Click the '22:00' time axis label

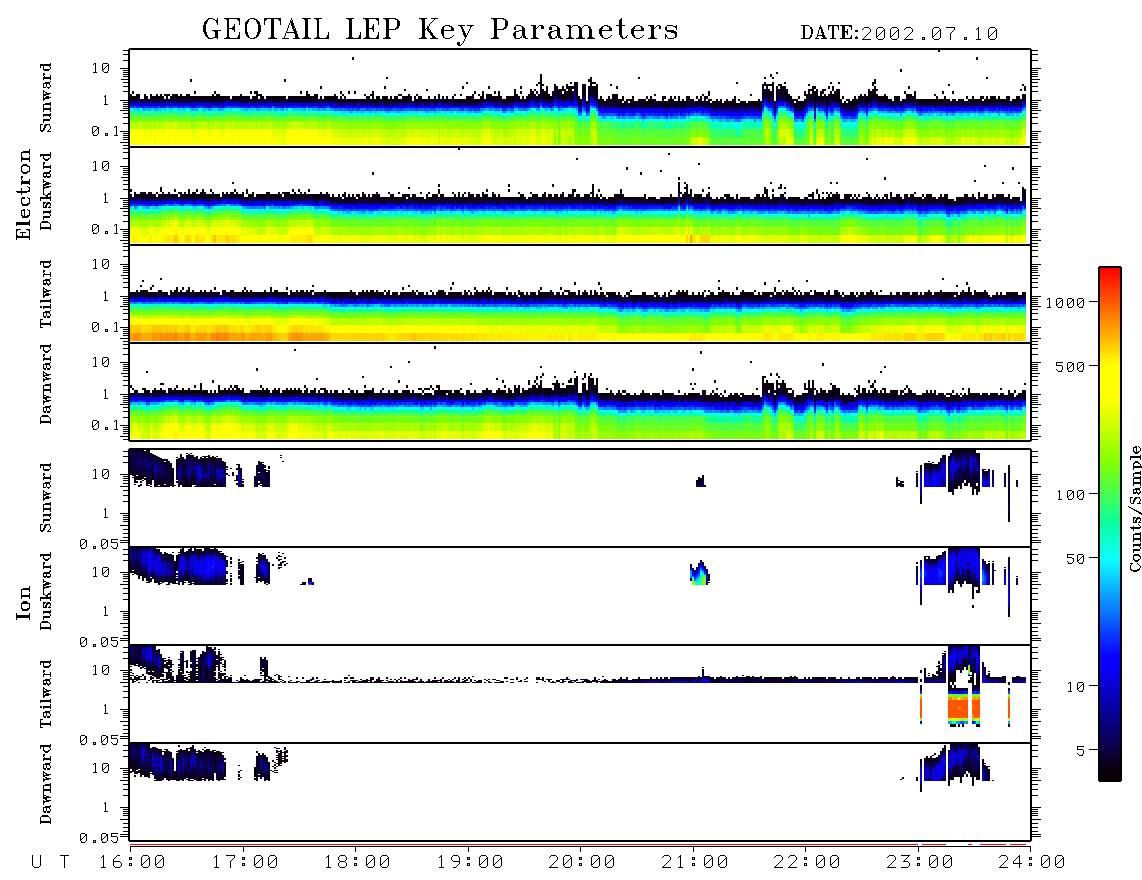click(806, 863)
